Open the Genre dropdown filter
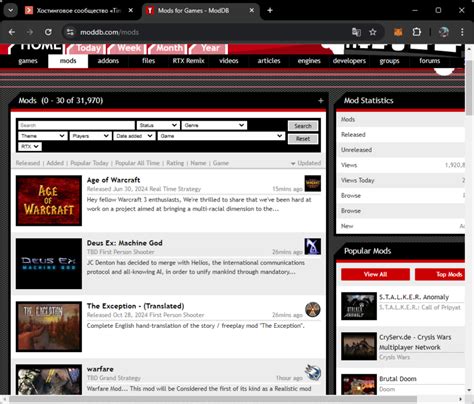 point(214,125)
